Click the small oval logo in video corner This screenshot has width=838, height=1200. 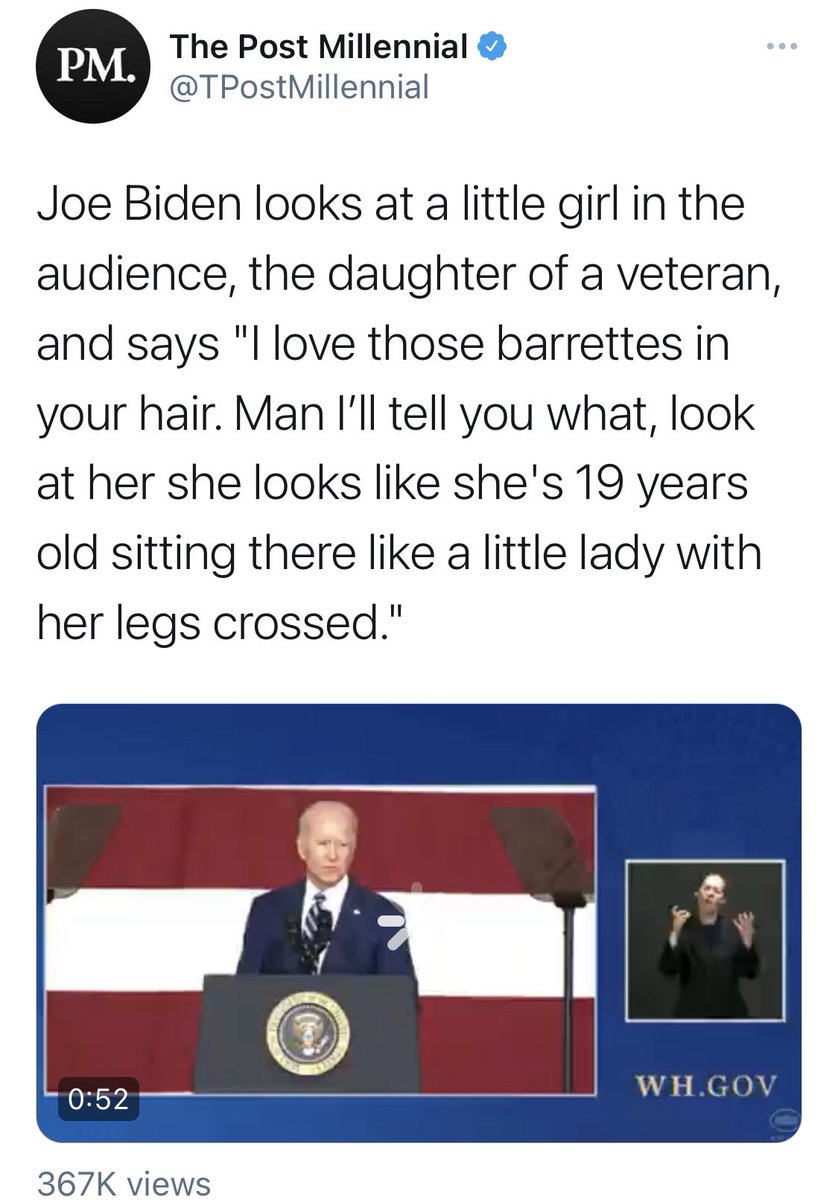coord(783,1122)
